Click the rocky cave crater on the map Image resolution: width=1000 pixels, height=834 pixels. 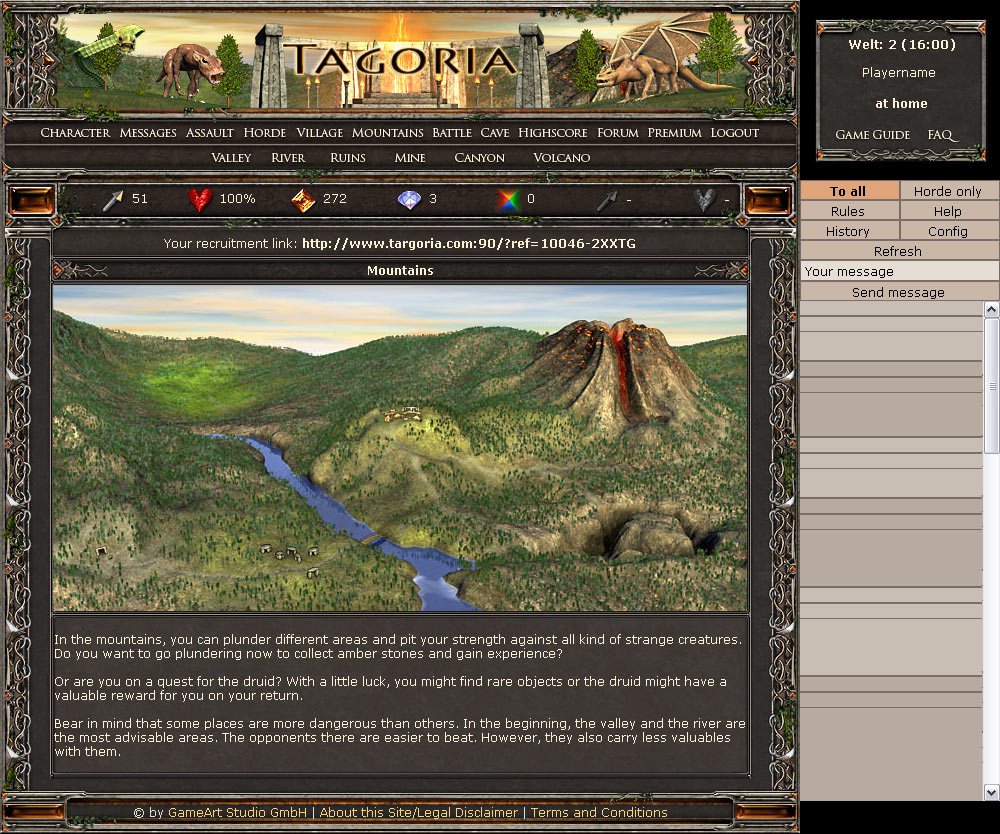click(x=651, y=532)
